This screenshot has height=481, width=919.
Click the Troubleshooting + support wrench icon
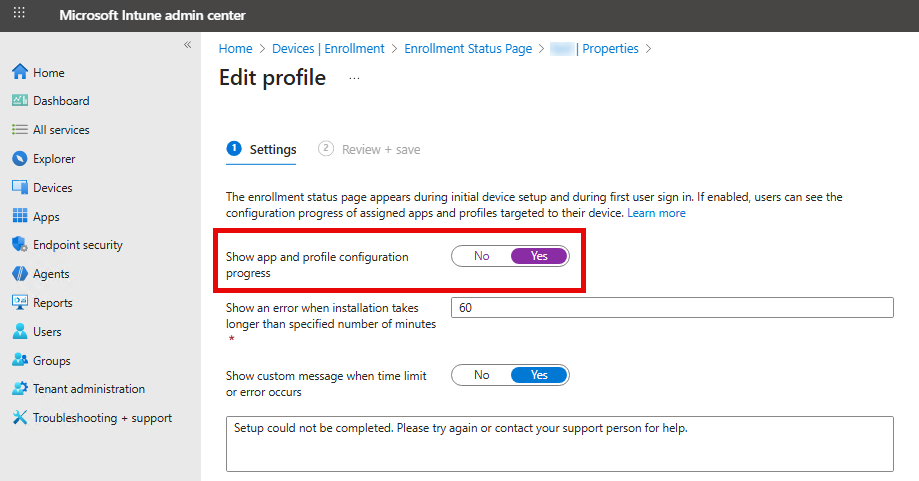tap(20, 417)
